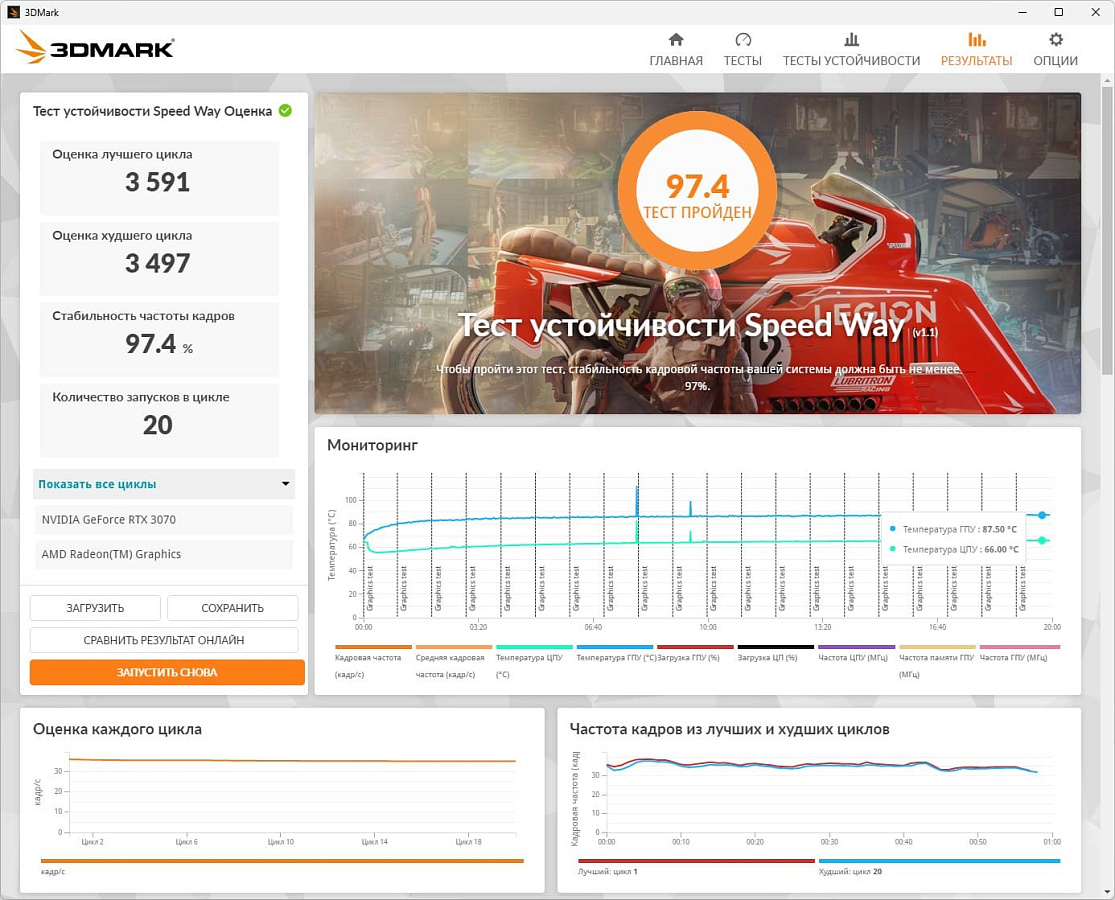Toggle the Худший: цикл 20 legend entry
Screen dimensions: 1115x900
pos(939,867)
